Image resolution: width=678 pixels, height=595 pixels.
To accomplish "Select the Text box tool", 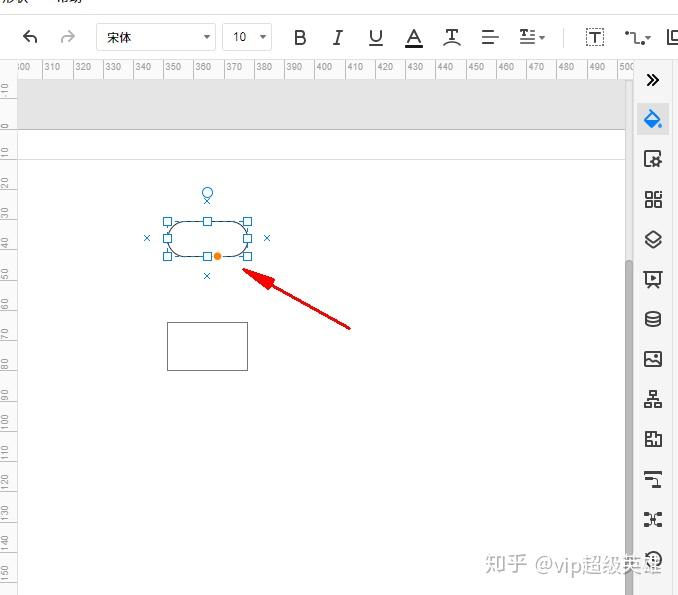I will [595, 37].
